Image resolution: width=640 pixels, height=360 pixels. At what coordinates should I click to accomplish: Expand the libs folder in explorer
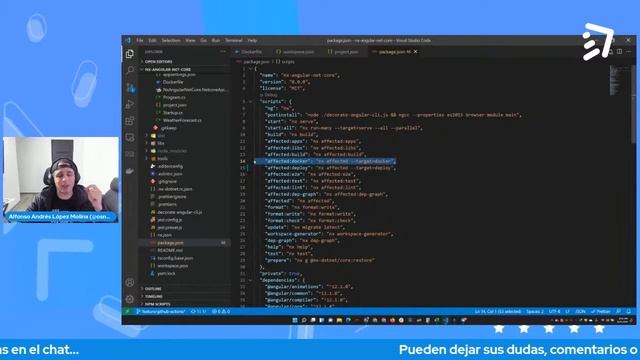click(x=184, y=143)
